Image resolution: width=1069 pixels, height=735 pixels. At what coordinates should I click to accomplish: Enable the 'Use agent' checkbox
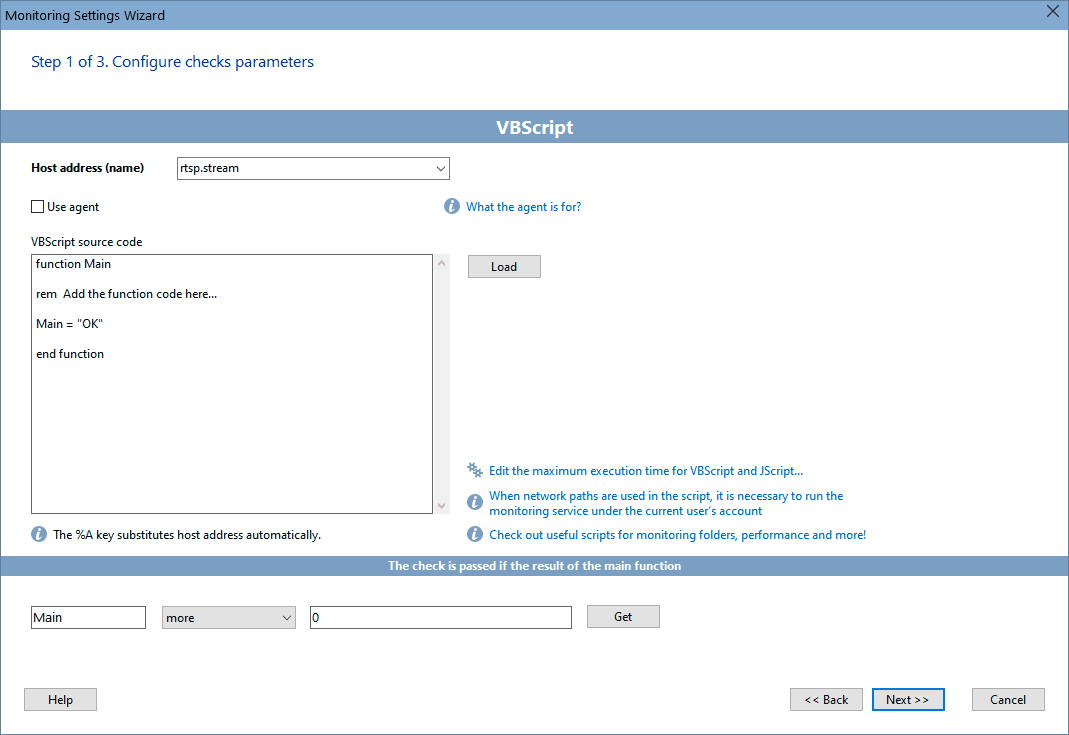pyautogui.click(x=36, y=206)
